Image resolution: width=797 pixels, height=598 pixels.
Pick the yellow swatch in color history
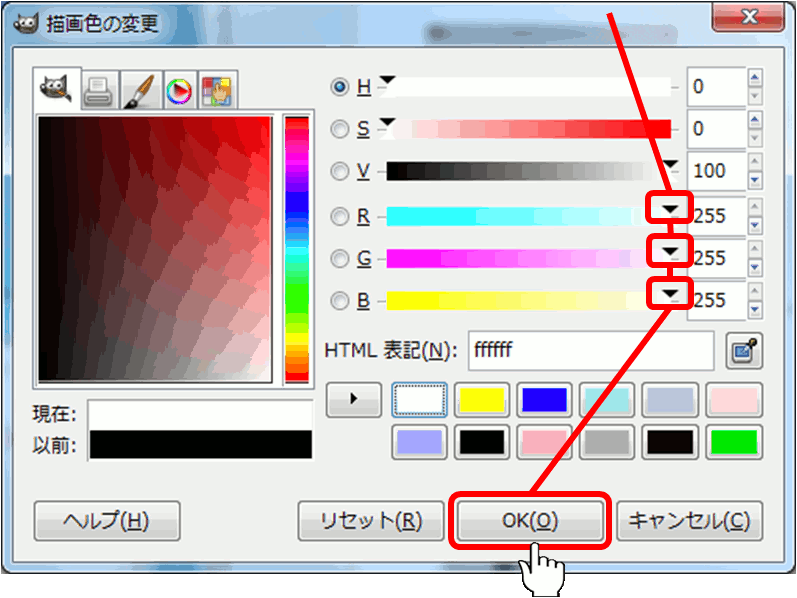pyautogui.click(x=481, y=399)
